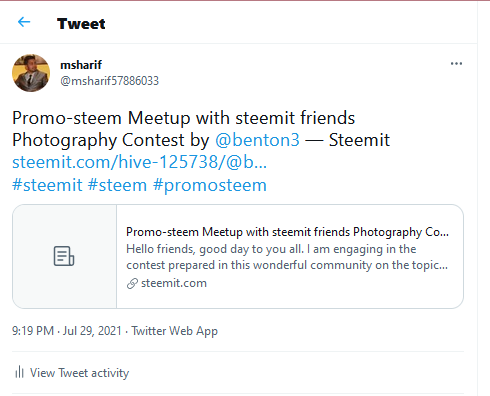
Task: Open the 9:19 PM Jul 29, 2021 timestamp
Action: [67, 331]
